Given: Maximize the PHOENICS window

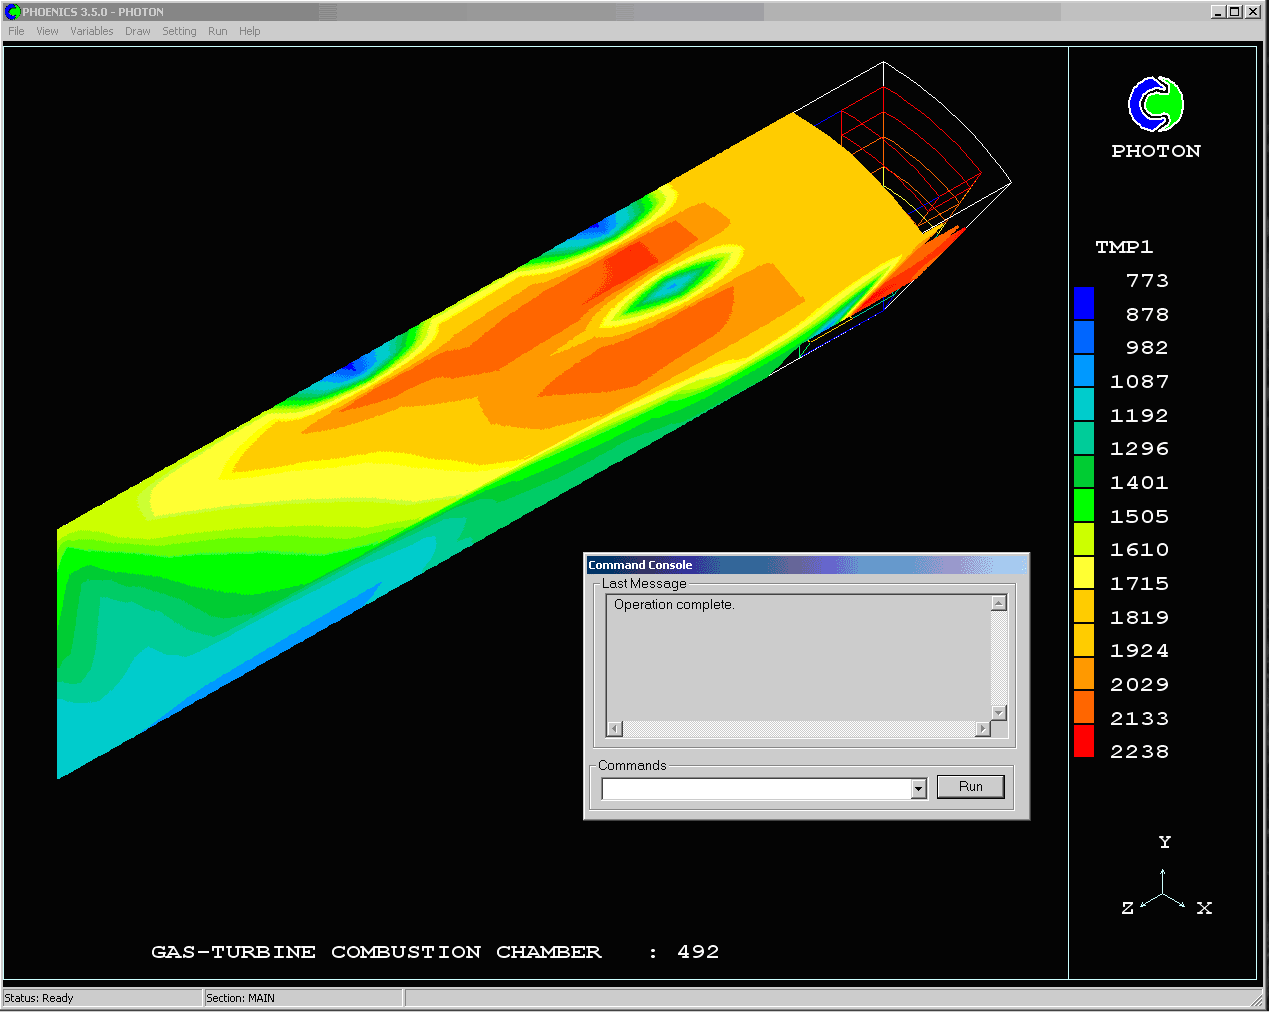Looking at the screenshot, I should 1235,12.
